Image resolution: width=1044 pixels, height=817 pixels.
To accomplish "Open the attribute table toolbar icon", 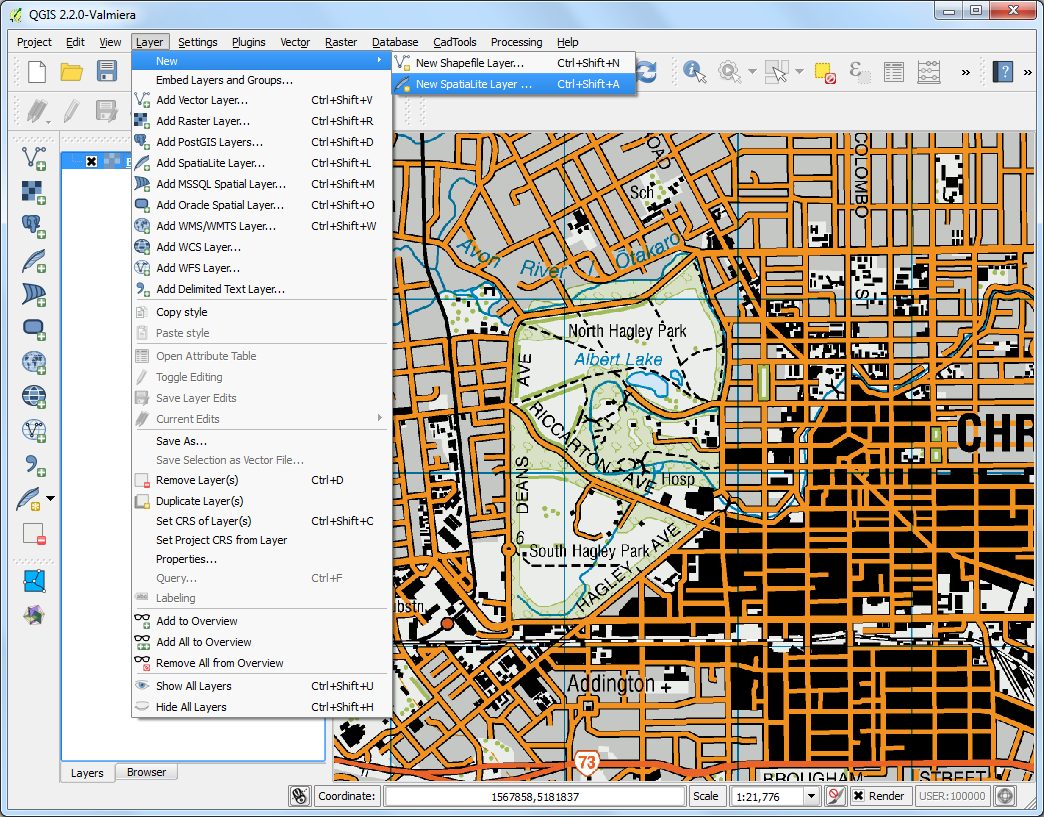I will [894, 72].
